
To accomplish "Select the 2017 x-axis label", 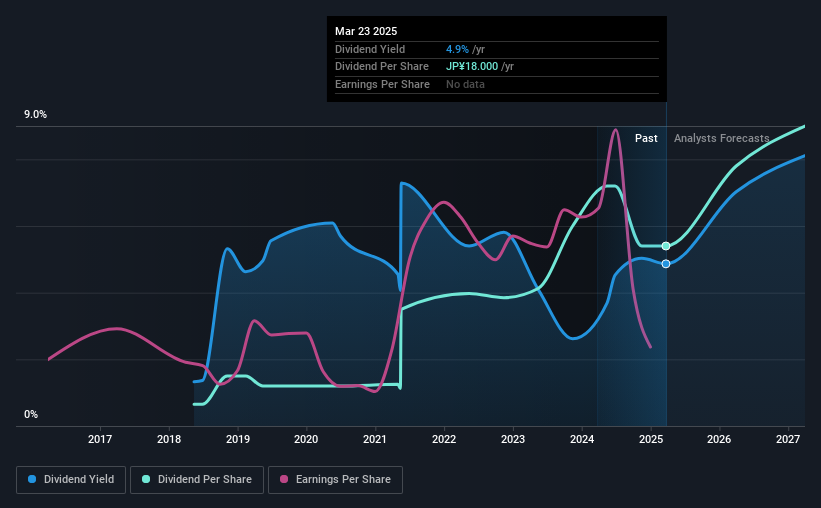I will (x=99, y=439).
